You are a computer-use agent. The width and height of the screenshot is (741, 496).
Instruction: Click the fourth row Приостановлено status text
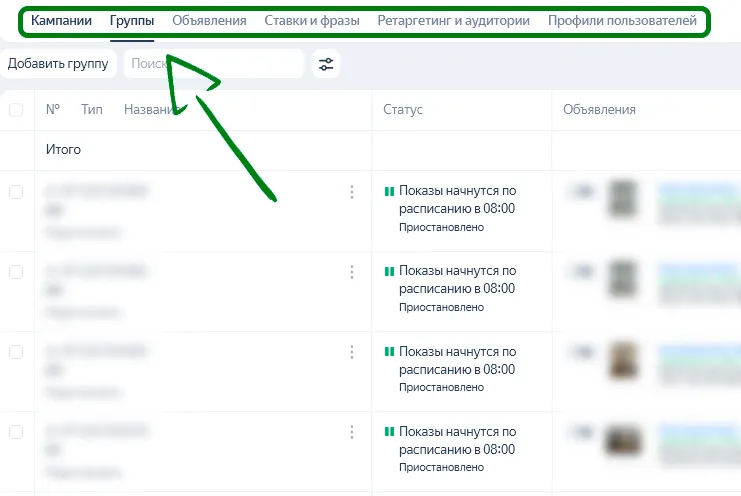coord(441,467)
